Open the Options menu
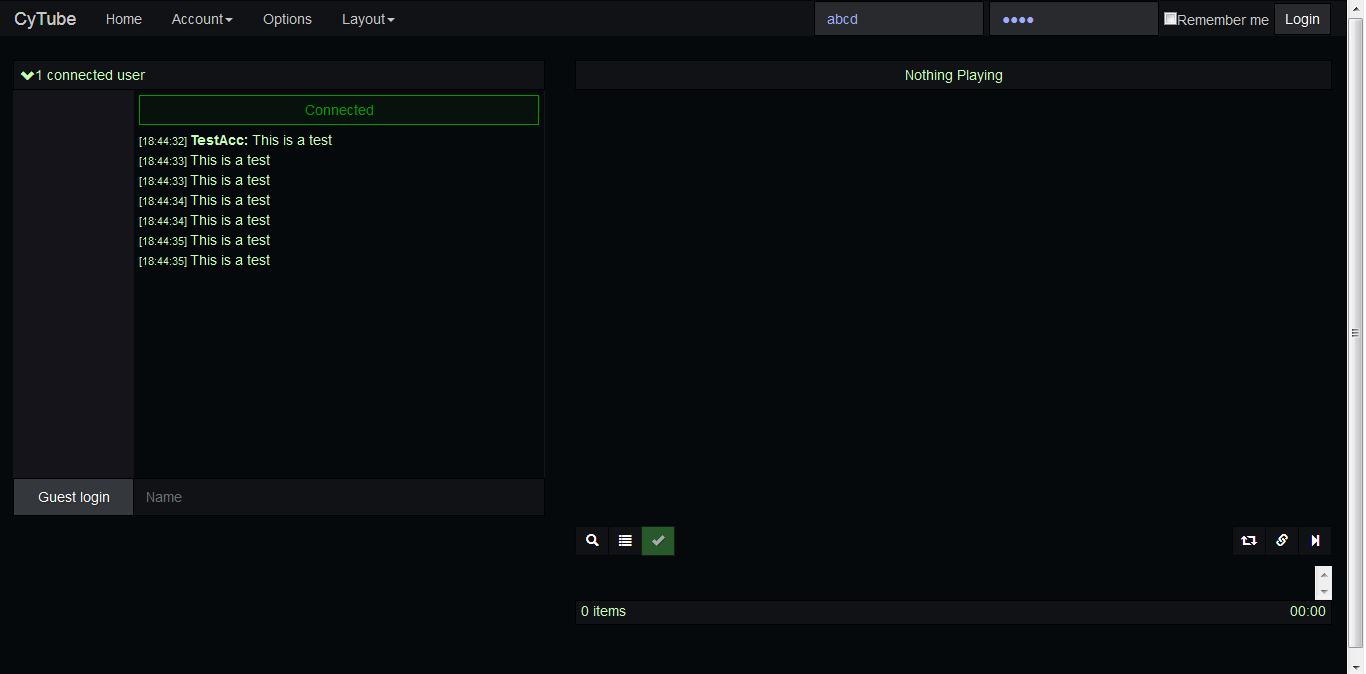Image resolution: width=1366 pixels, height=674 pixels. click(x=287, y=18)
